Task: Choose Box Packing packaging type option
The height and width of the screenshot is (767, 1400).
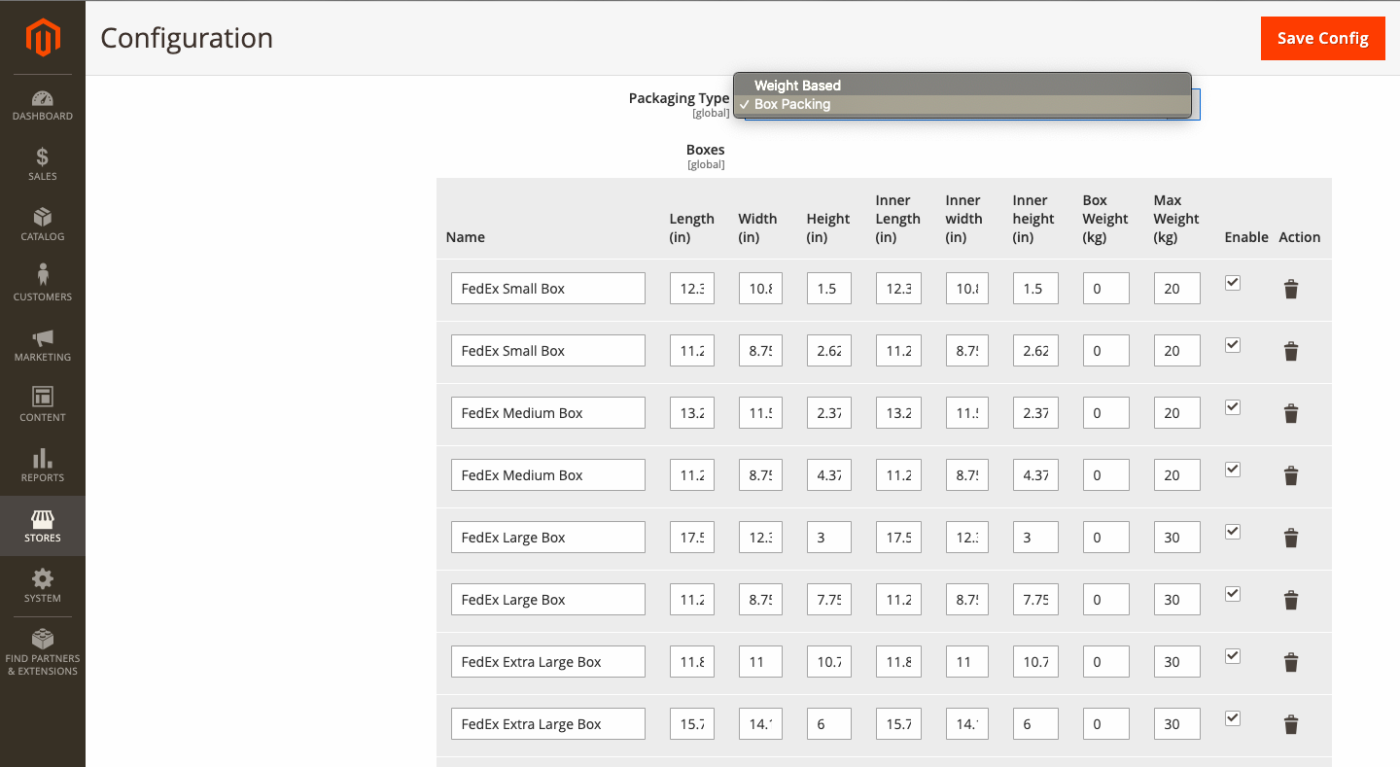Action: click(962, 104)
